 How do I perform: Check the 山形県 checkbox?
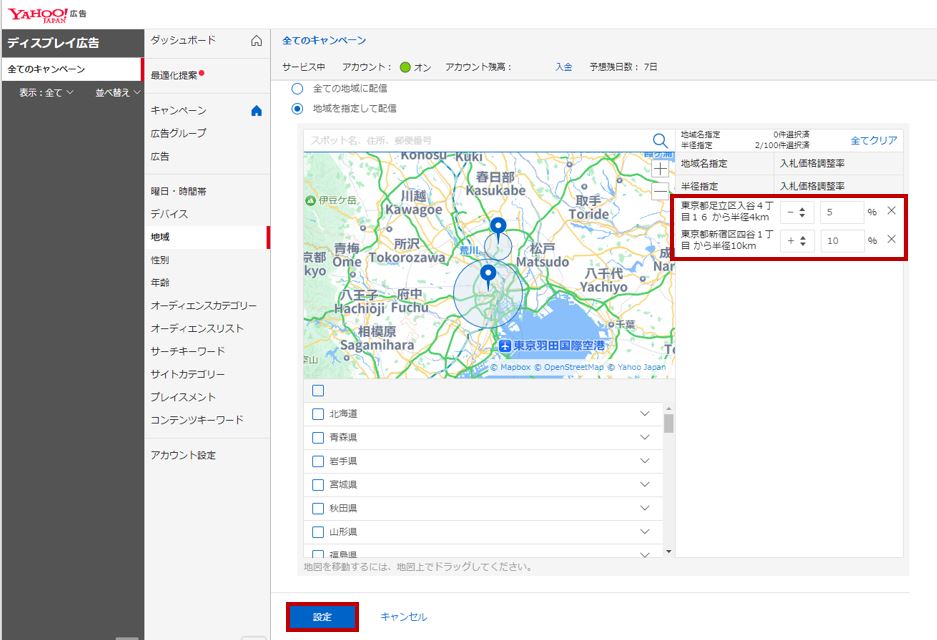(318, 532)
